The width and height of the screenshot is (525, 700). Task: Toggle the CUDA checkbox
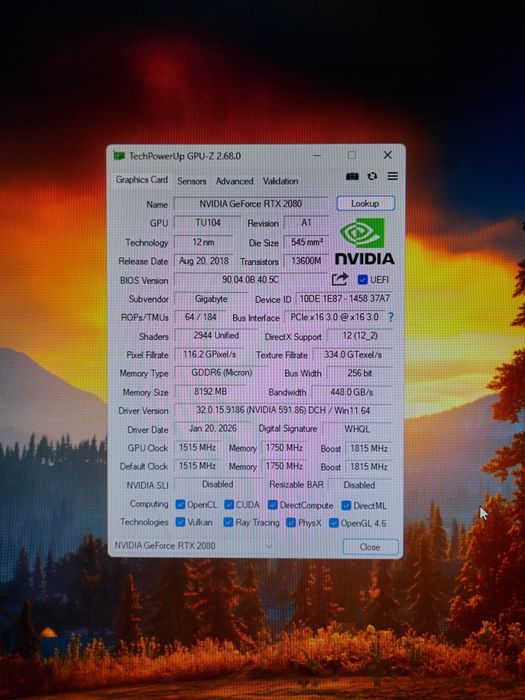(229, 504)
